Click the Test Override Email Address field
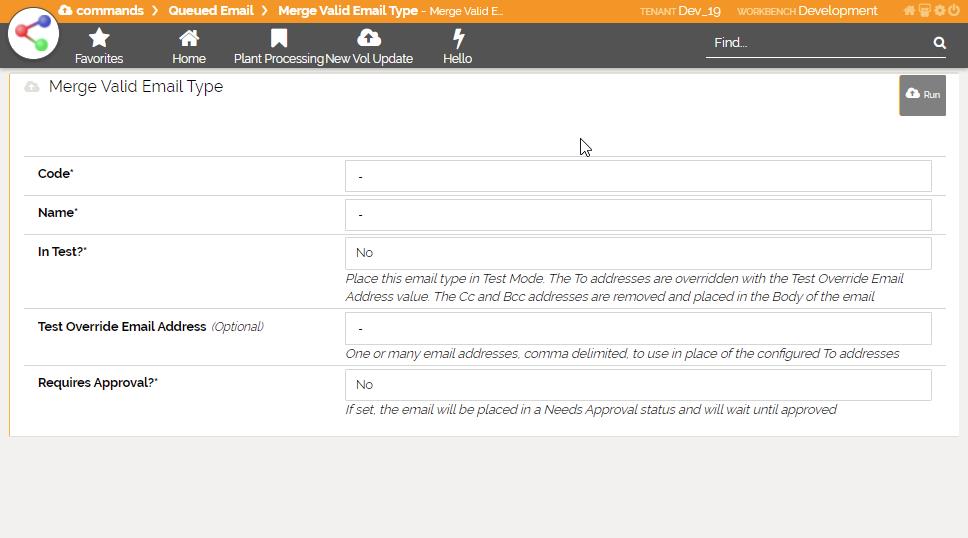Screen dimensions: 968x538 pos(637,329)
